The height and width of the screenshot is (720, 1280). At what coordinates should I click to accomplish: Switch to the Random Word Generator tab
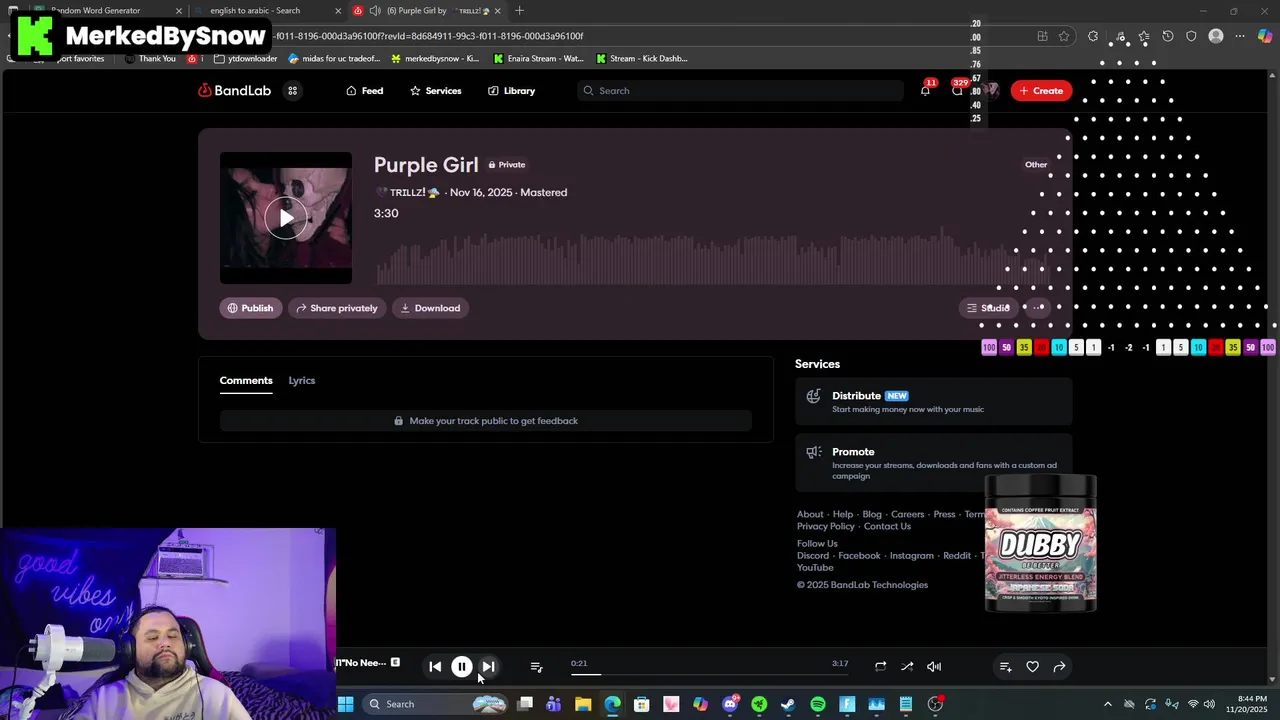click(x=106, y=11)
